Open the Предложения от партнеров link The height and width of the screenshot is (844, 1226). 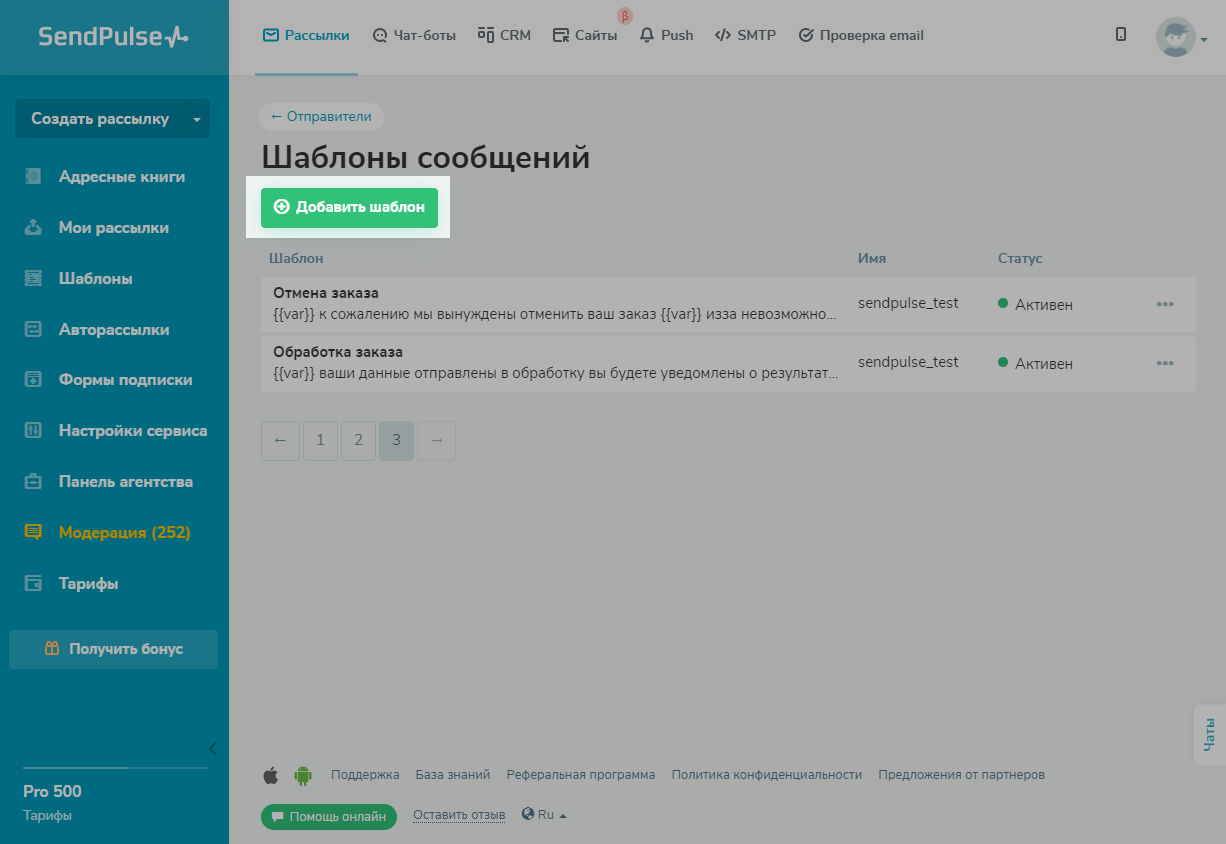pyautogui.click(x=961, y=775)
